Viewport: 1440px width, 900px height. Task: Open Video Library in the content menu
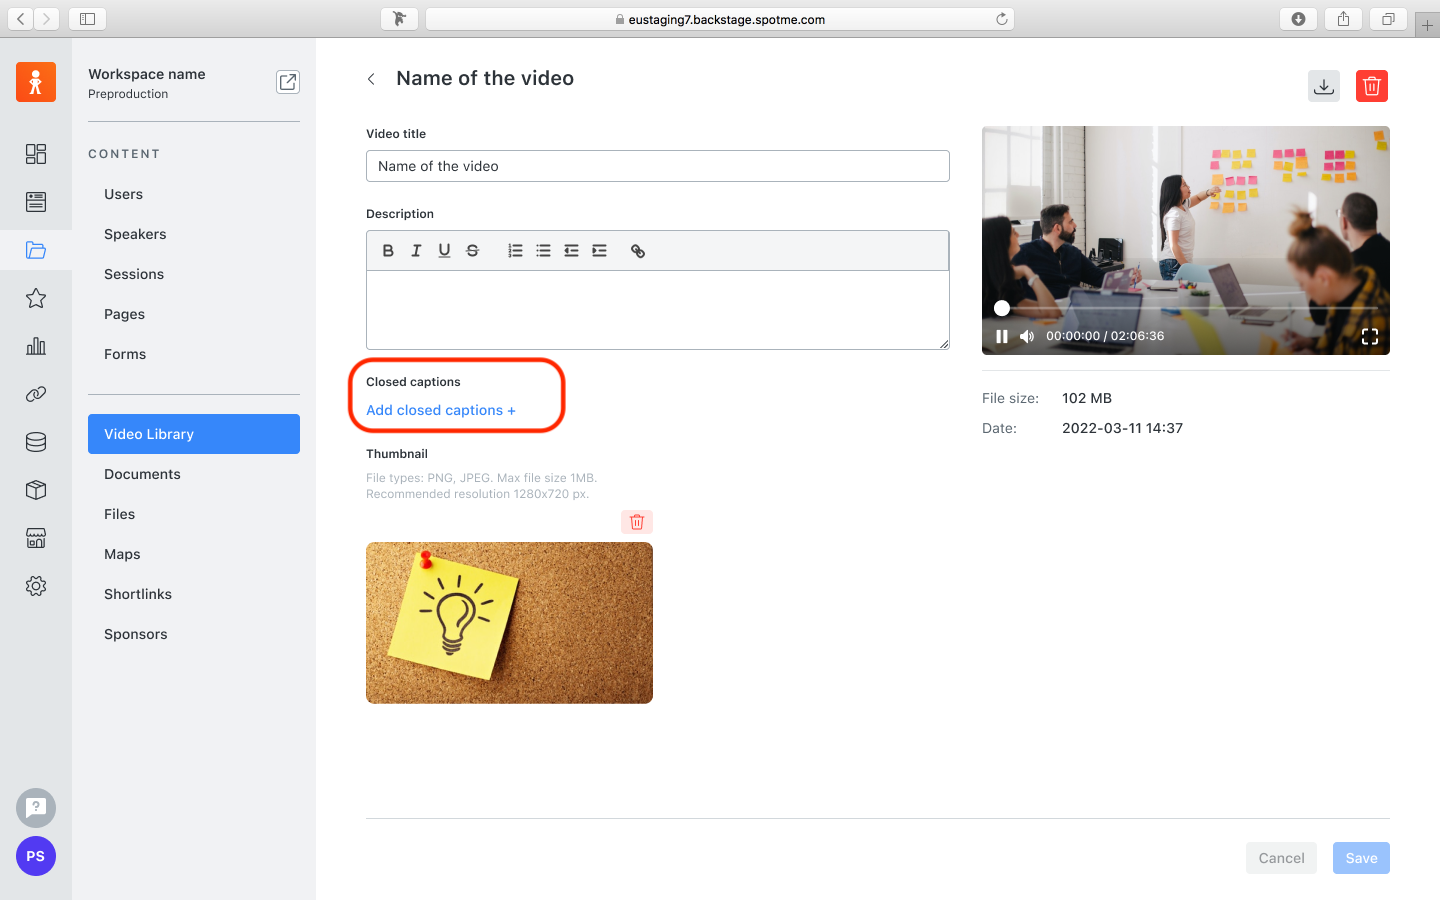point(194,434)
